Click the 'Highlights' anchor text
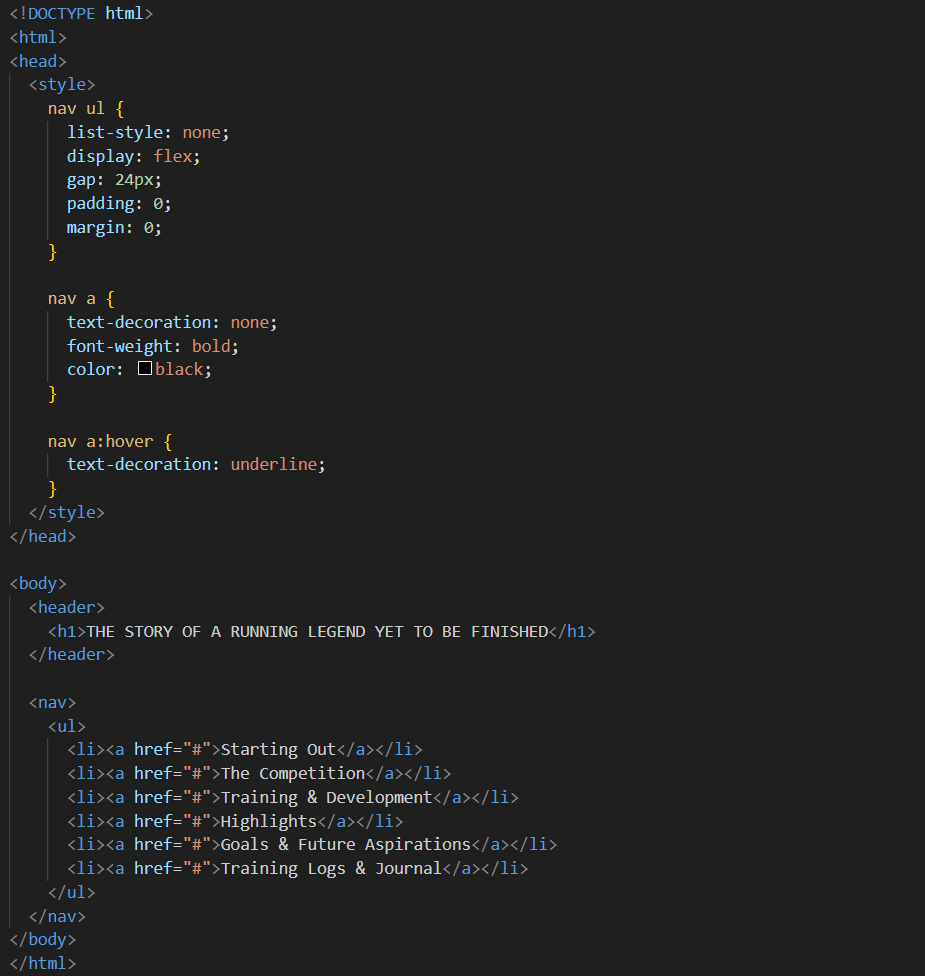Screen dimensions: 925x976 tap(268, 822)
